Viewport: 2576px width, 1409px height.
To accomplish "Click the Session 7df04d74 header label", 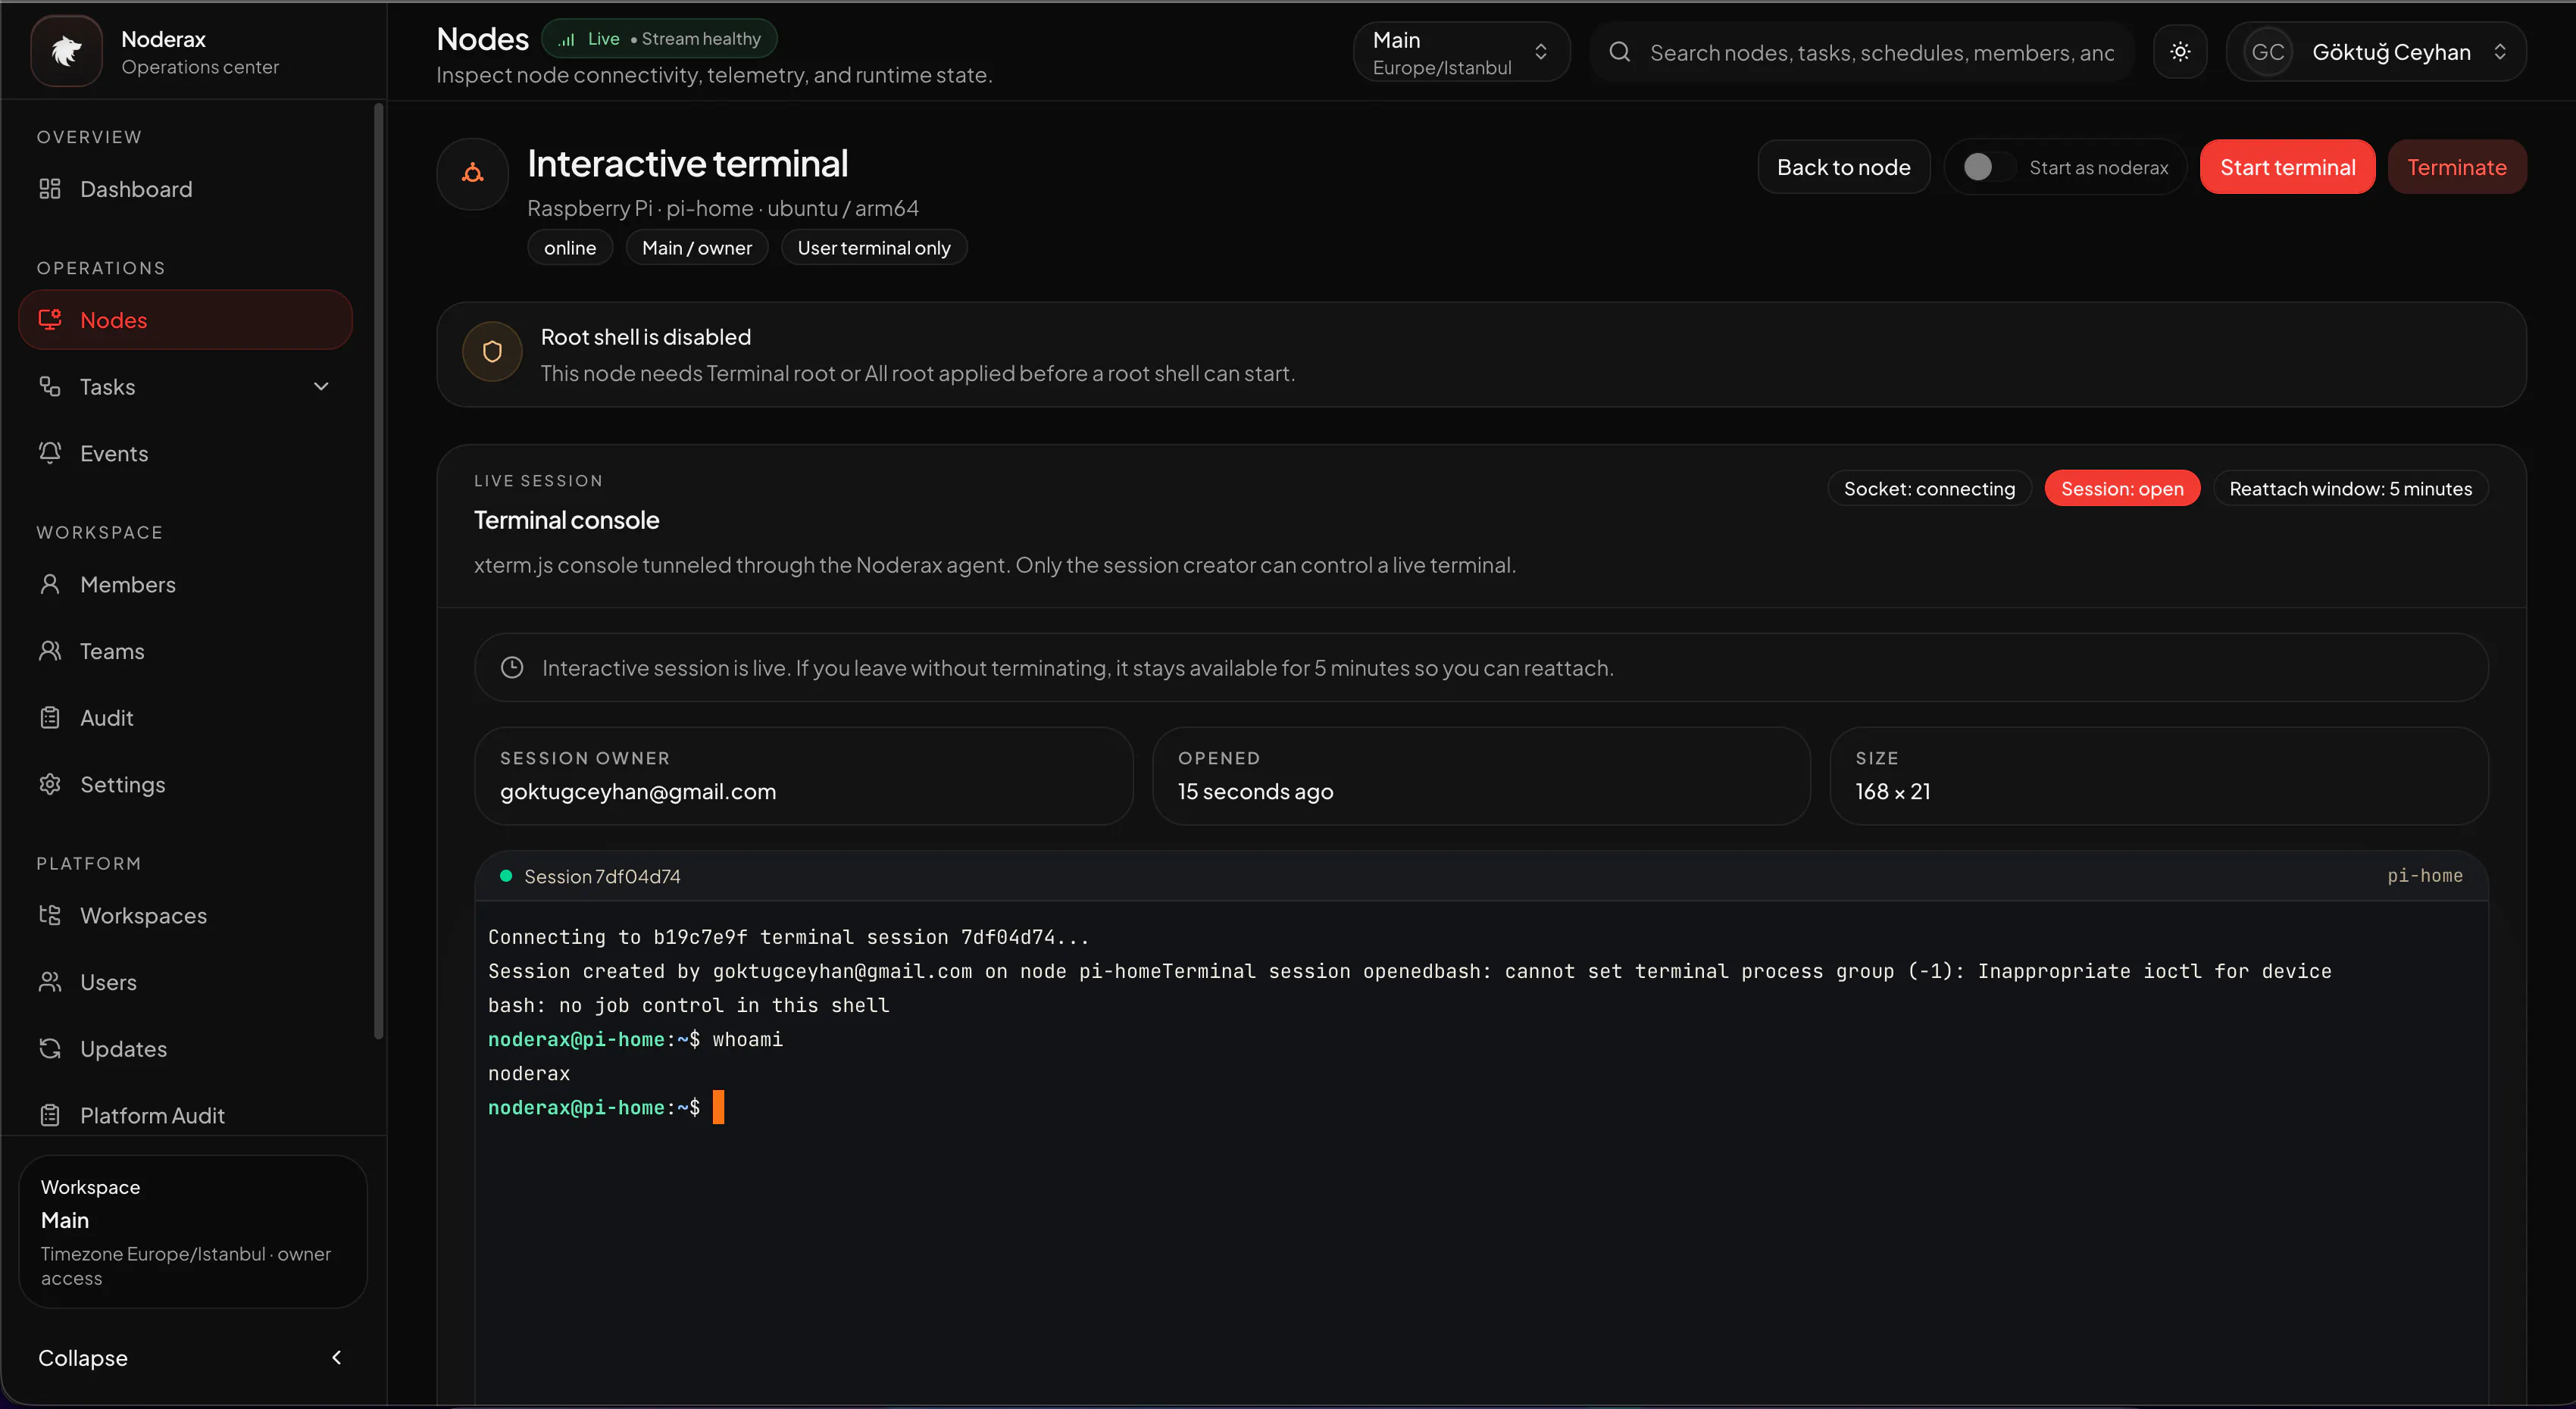I will (602, 877).
